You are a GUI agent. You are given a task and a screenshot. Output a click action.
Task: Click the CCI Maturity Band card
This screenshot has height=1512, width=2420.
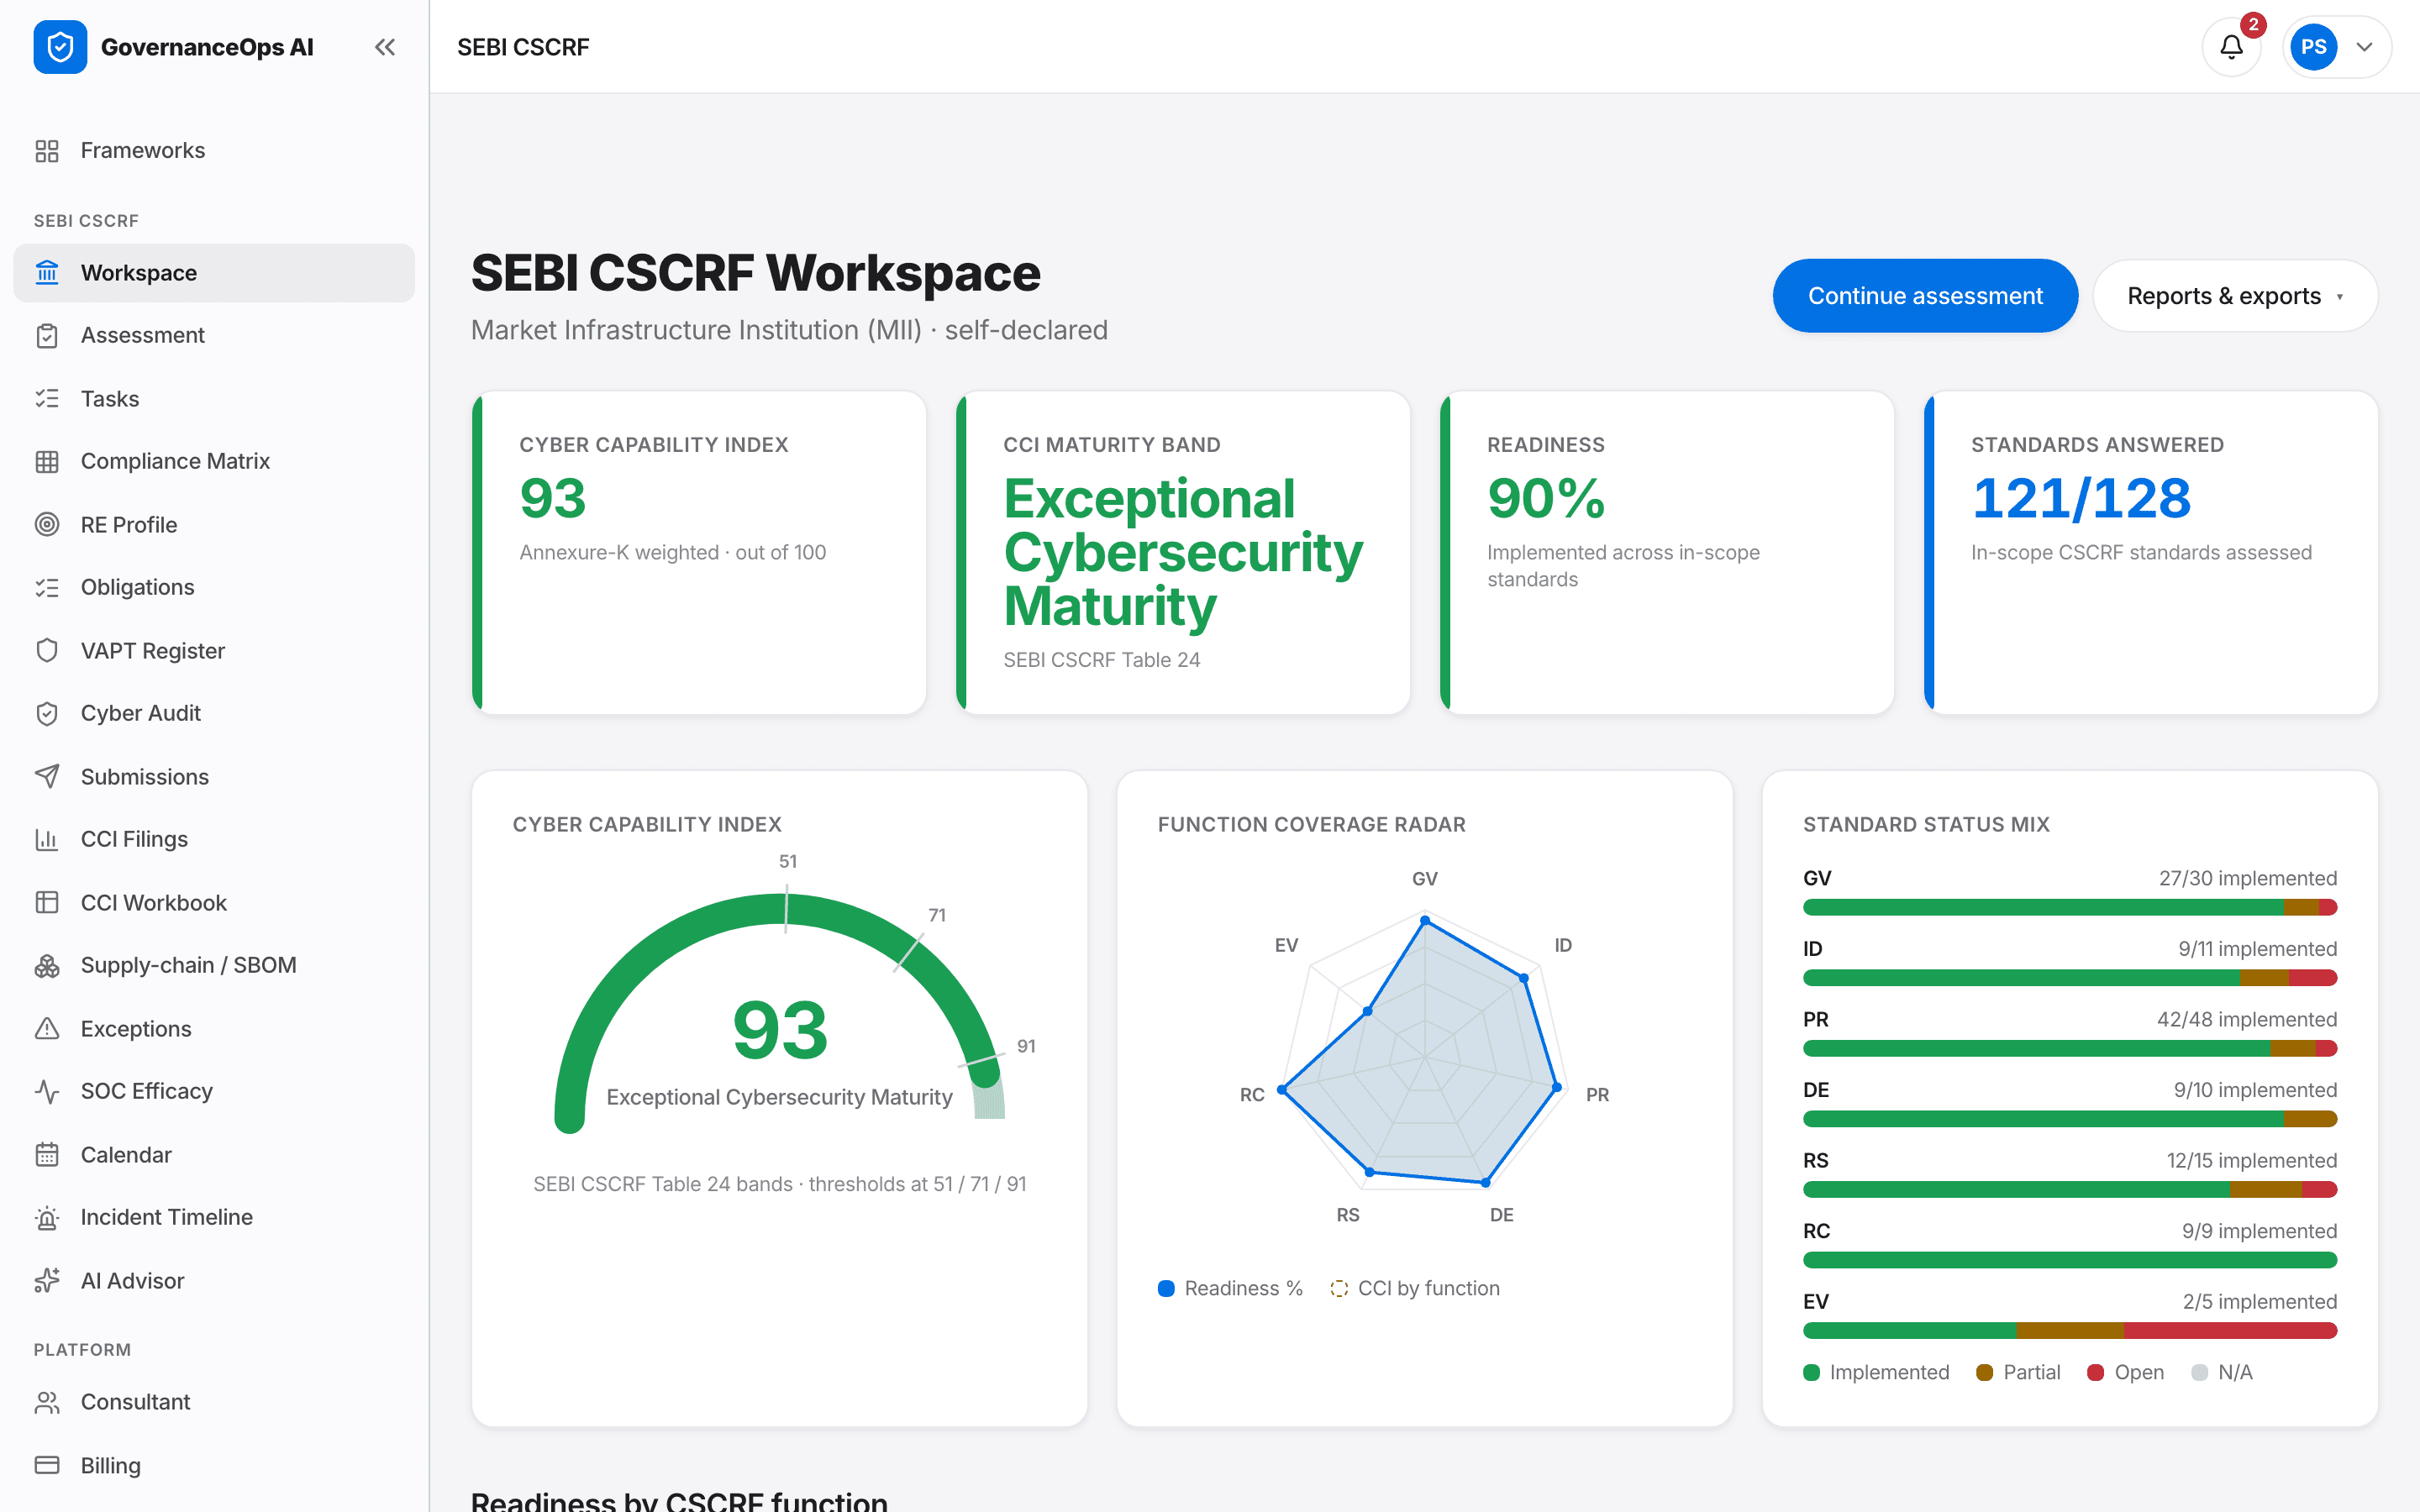coord(1183,552)
